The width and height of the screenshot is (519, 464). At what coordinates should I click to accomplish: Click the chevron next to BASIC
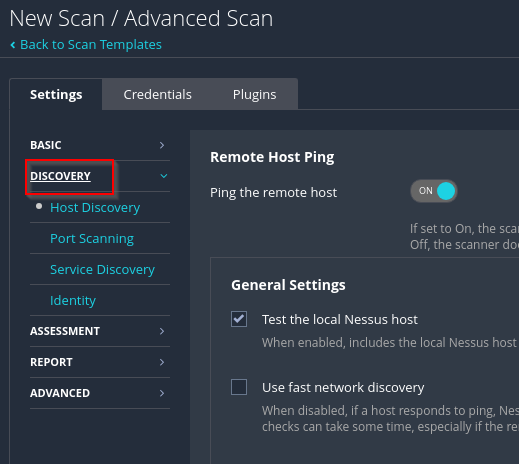(162, 145)
